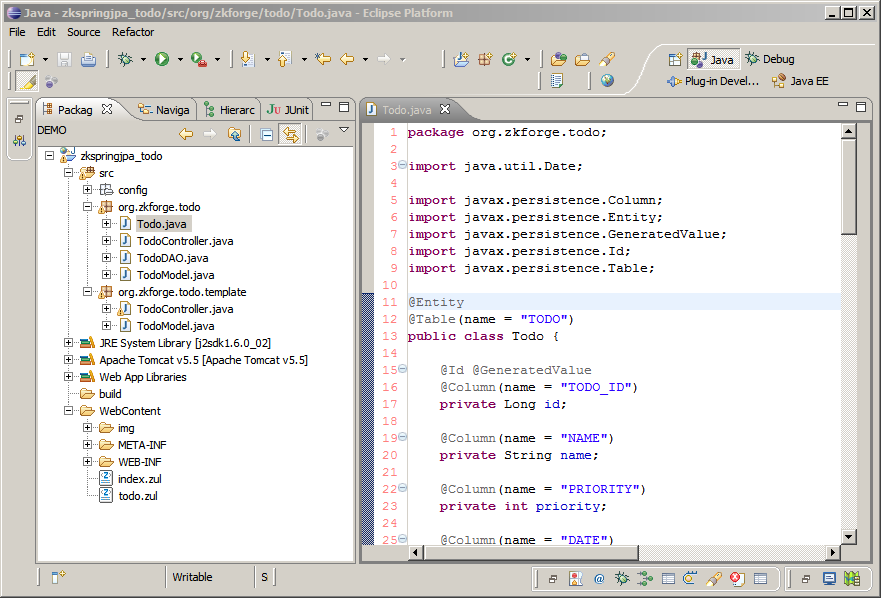Open the Search flashlight fast view icon
Viewport: 881px width, 598px height.
(x=714, y=578)
